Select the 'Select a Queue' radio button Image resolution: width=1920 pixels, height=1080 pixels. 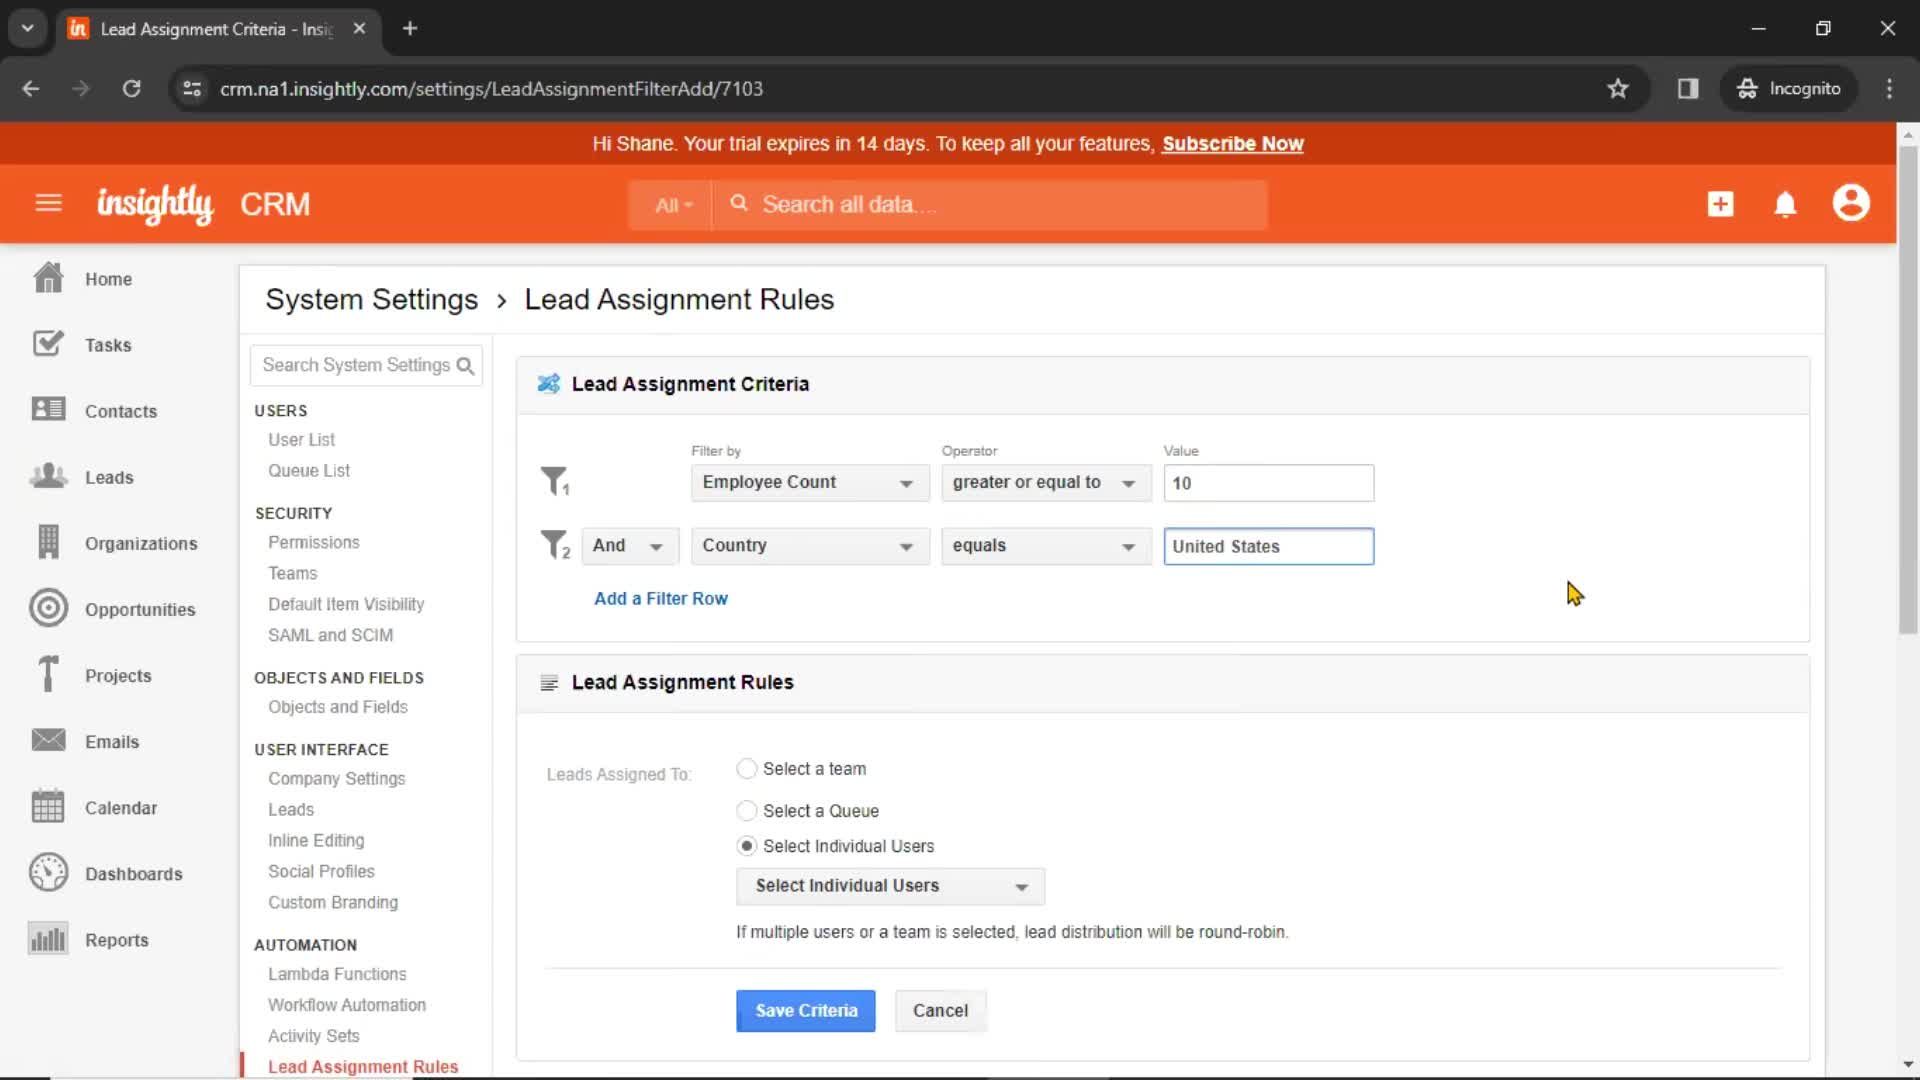pos(746,810)
